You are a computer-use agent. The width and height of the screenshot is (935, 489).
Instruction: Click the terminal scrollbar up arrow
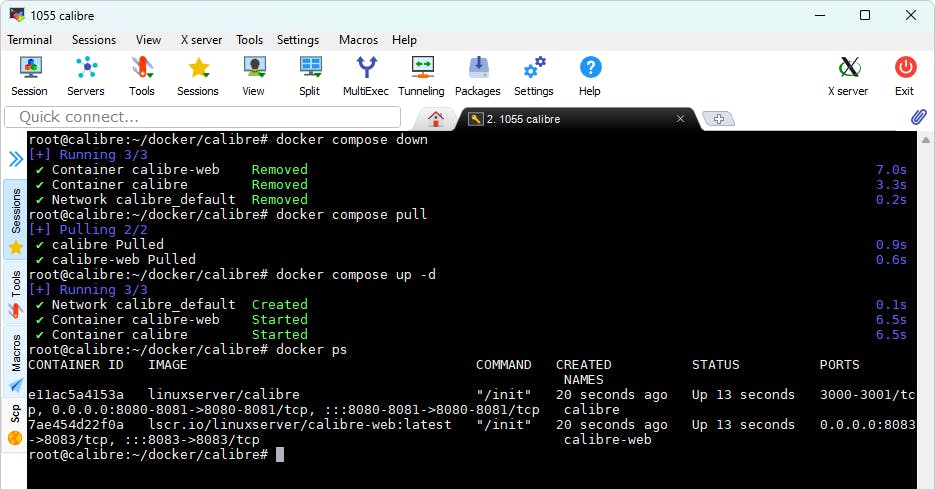click(925, 140)
